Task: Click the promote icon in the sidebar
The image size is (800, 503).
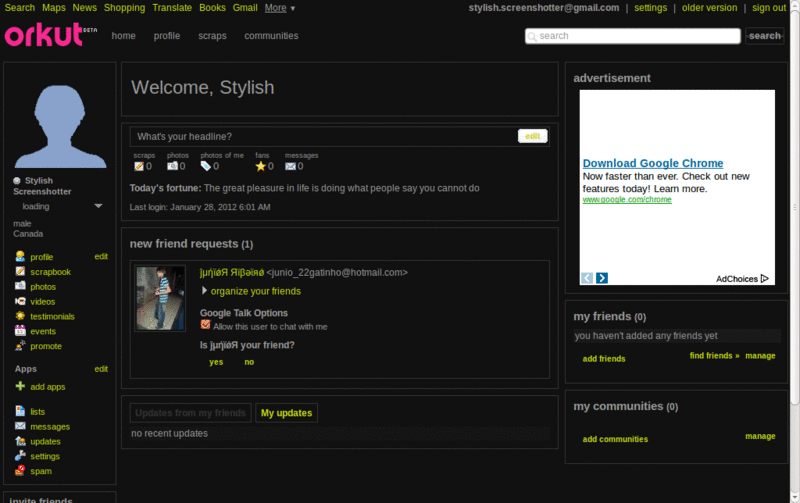Action: (20, 345)
